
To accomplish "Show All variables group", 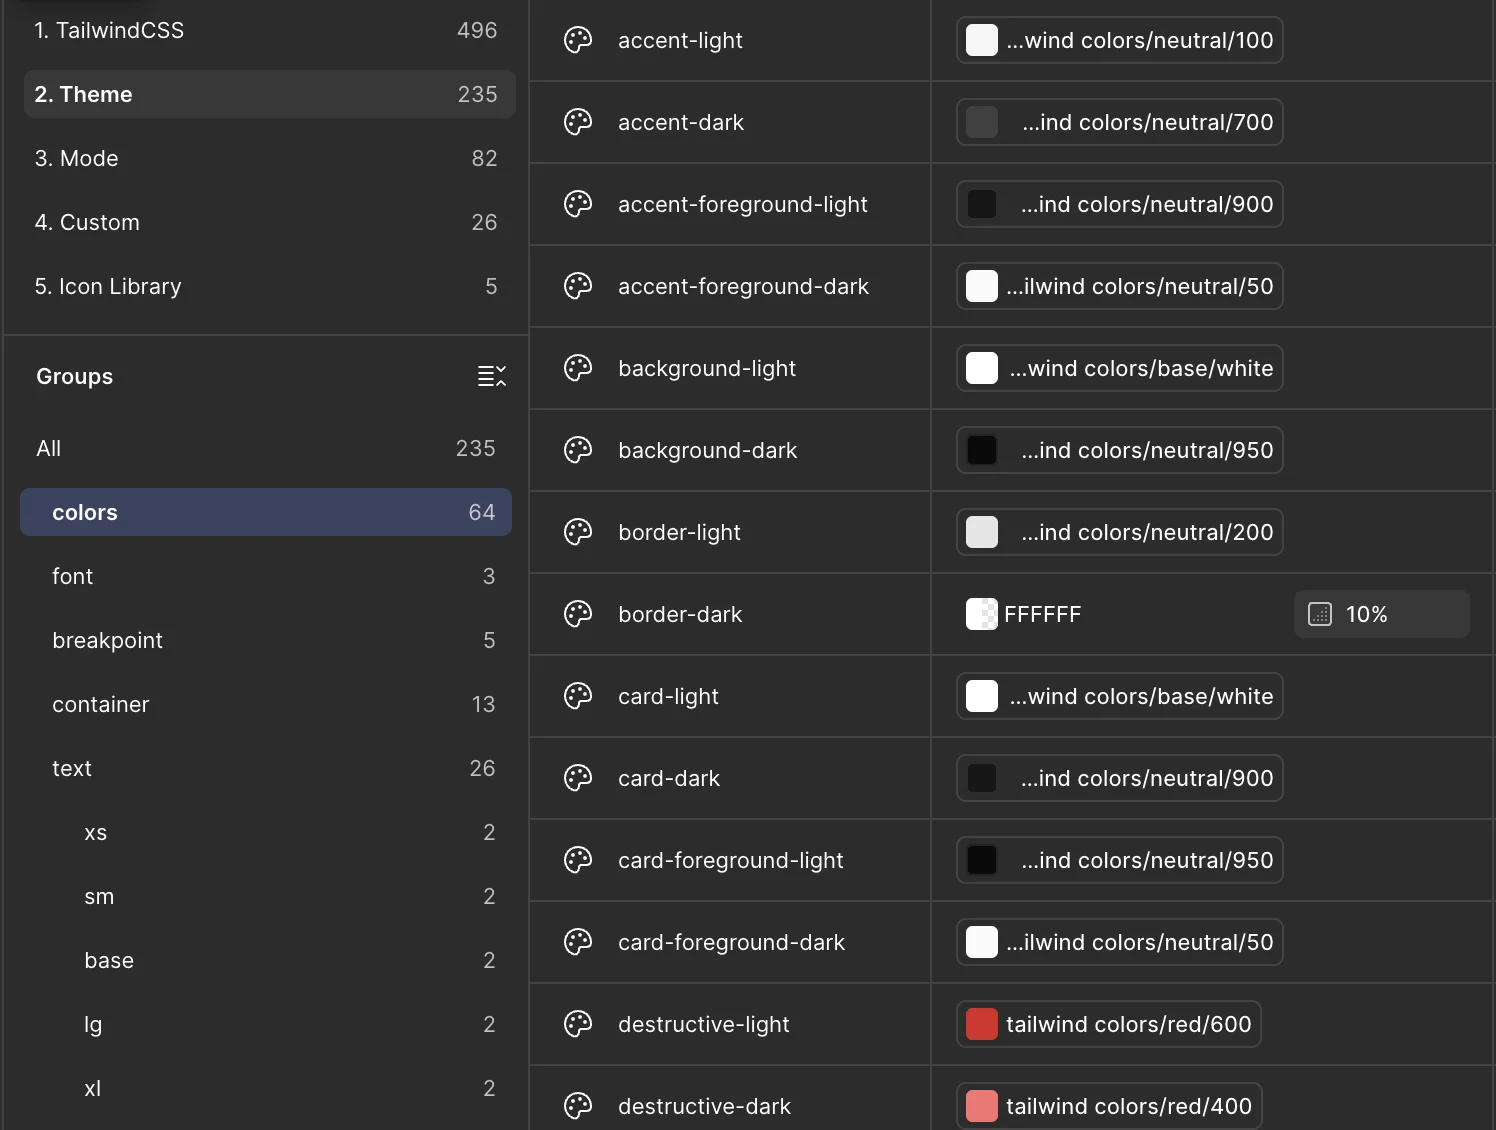I will pyautogui.click(x=266, y=448).
